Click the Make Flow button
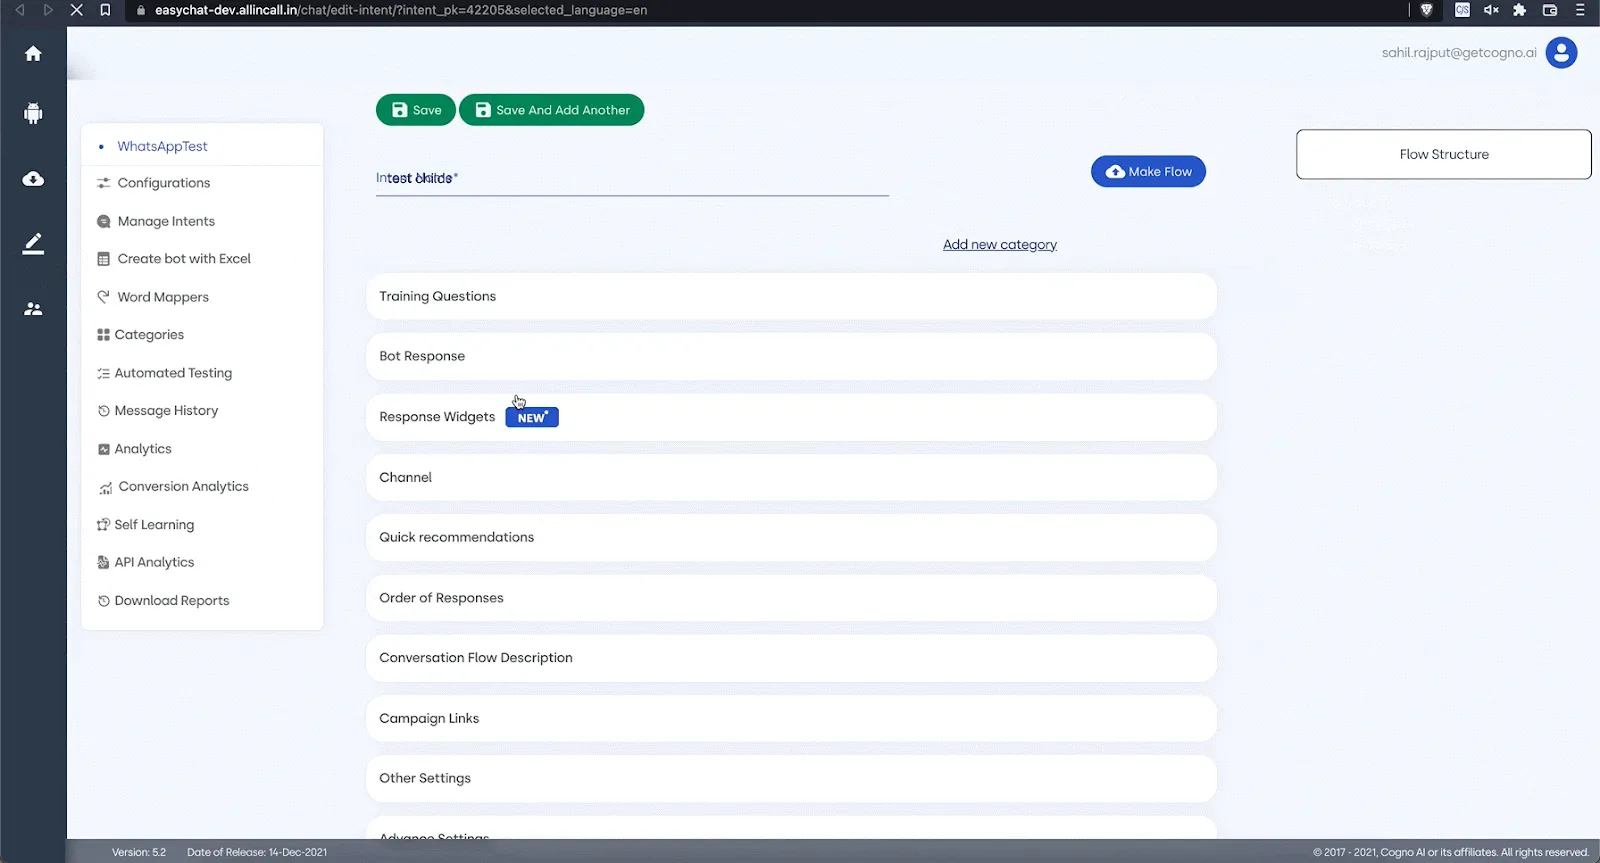 point(1148,172)
